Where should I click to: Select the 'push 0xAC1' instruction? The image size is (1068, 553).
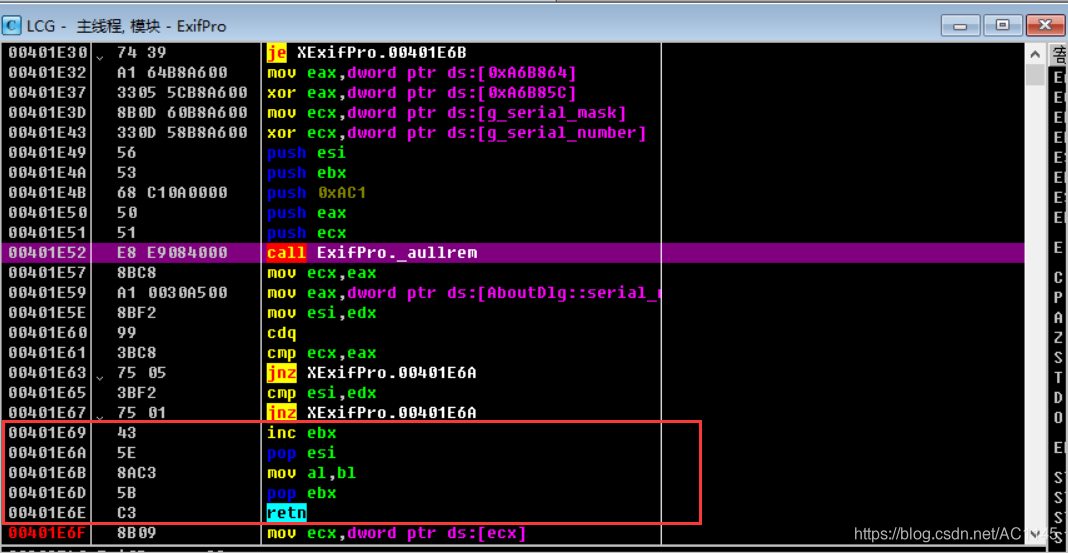point(317,193)
